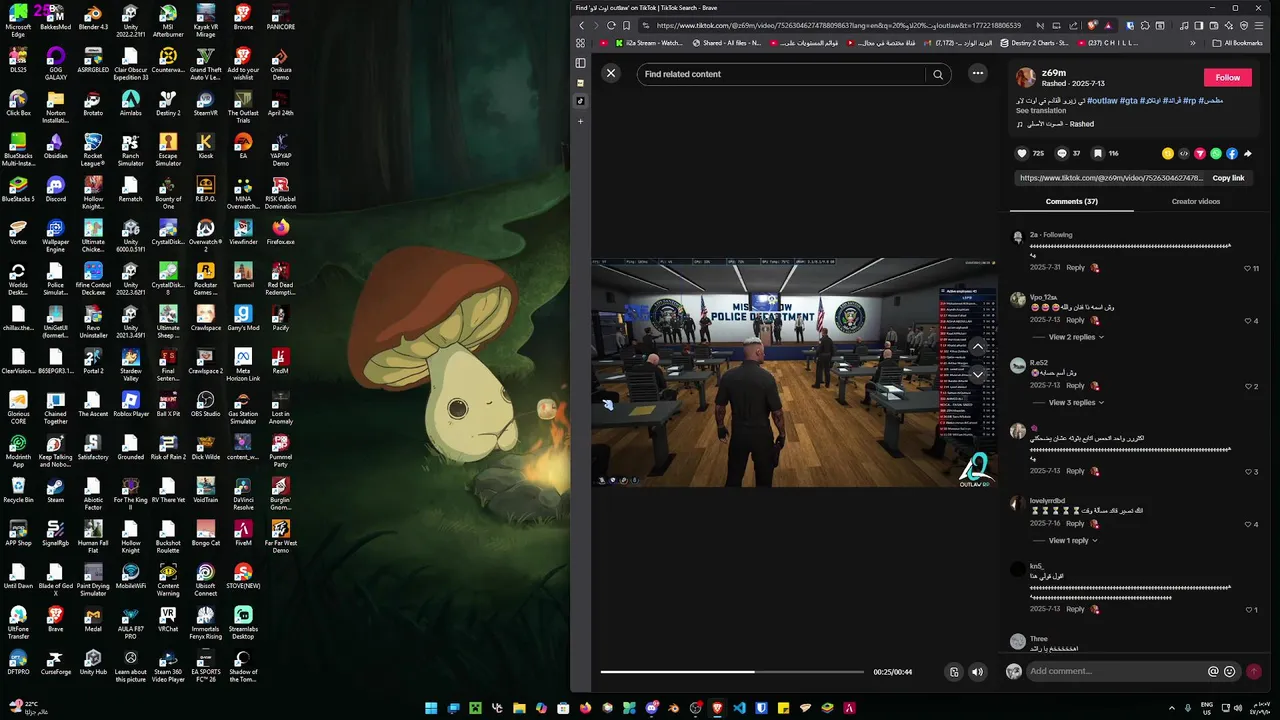The width and height of the screenshot is (1280, 720).
Task: Expand View 1 reply under lovelyrrdbd
Action: point(1072,540)
